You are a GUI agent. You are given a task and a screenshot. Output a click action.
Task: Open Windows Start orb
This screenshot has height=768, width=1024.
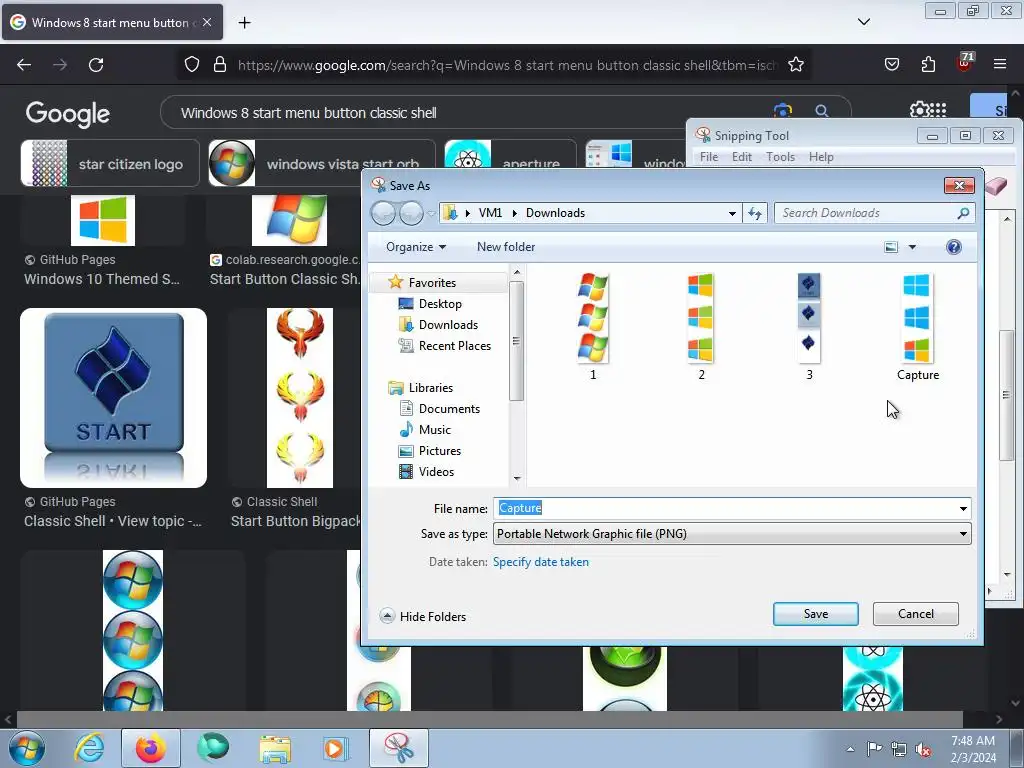coord(26,749)
